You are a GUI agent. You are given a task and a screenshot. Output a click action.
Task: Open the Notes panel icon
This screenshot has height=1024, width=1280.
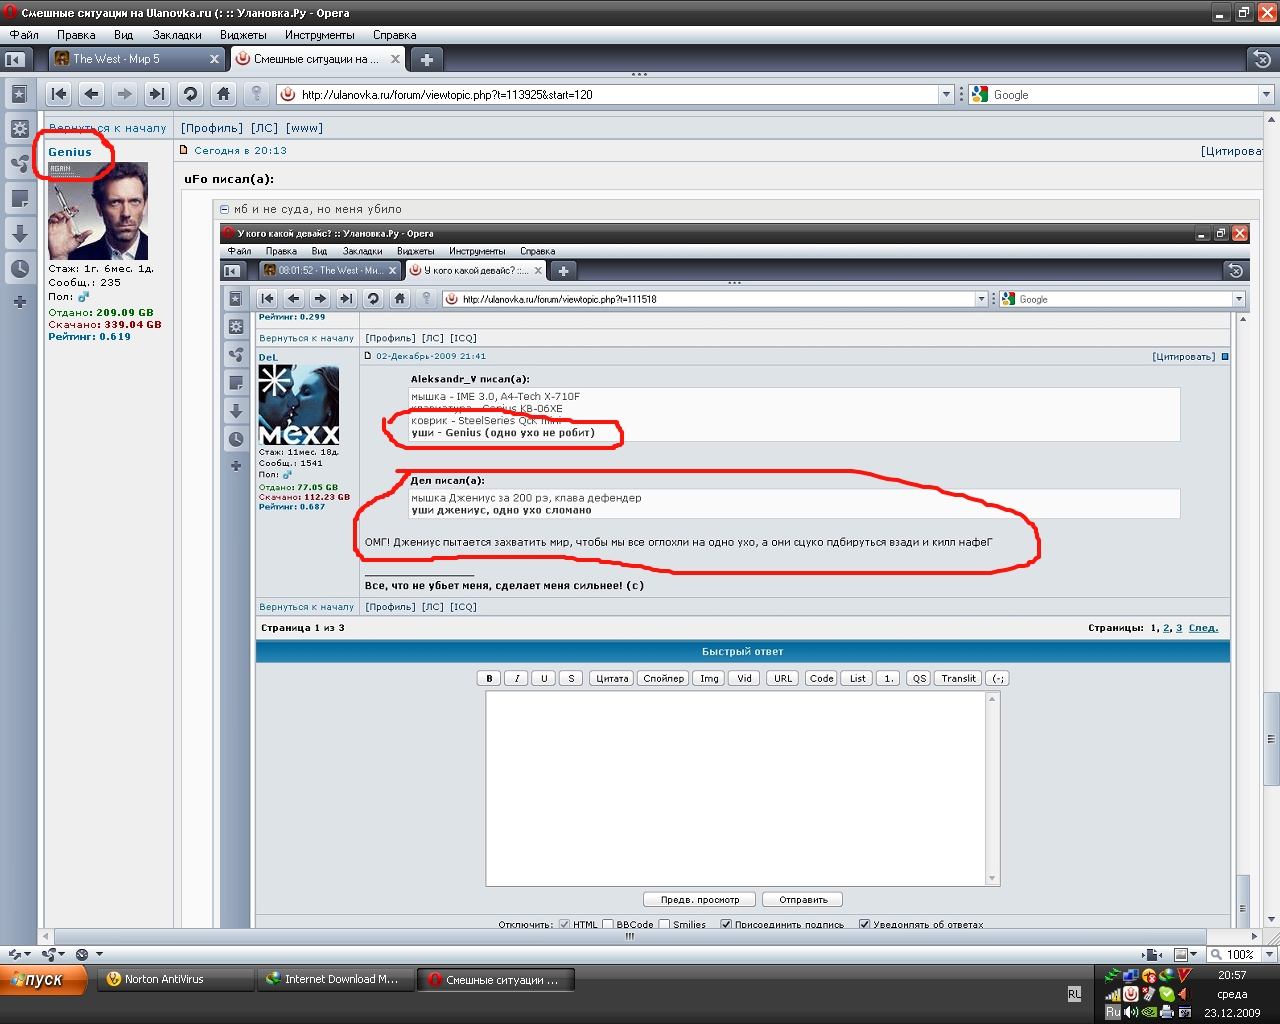coord(19,199)
